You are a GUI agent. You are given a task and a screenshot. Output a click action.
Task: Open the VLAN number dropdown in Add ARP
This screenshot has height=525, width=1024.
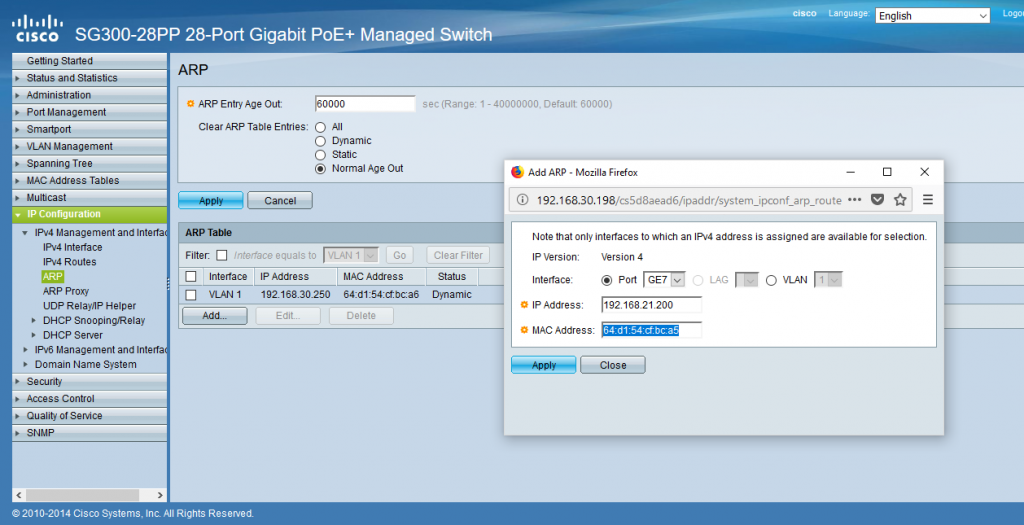(828, 279)
